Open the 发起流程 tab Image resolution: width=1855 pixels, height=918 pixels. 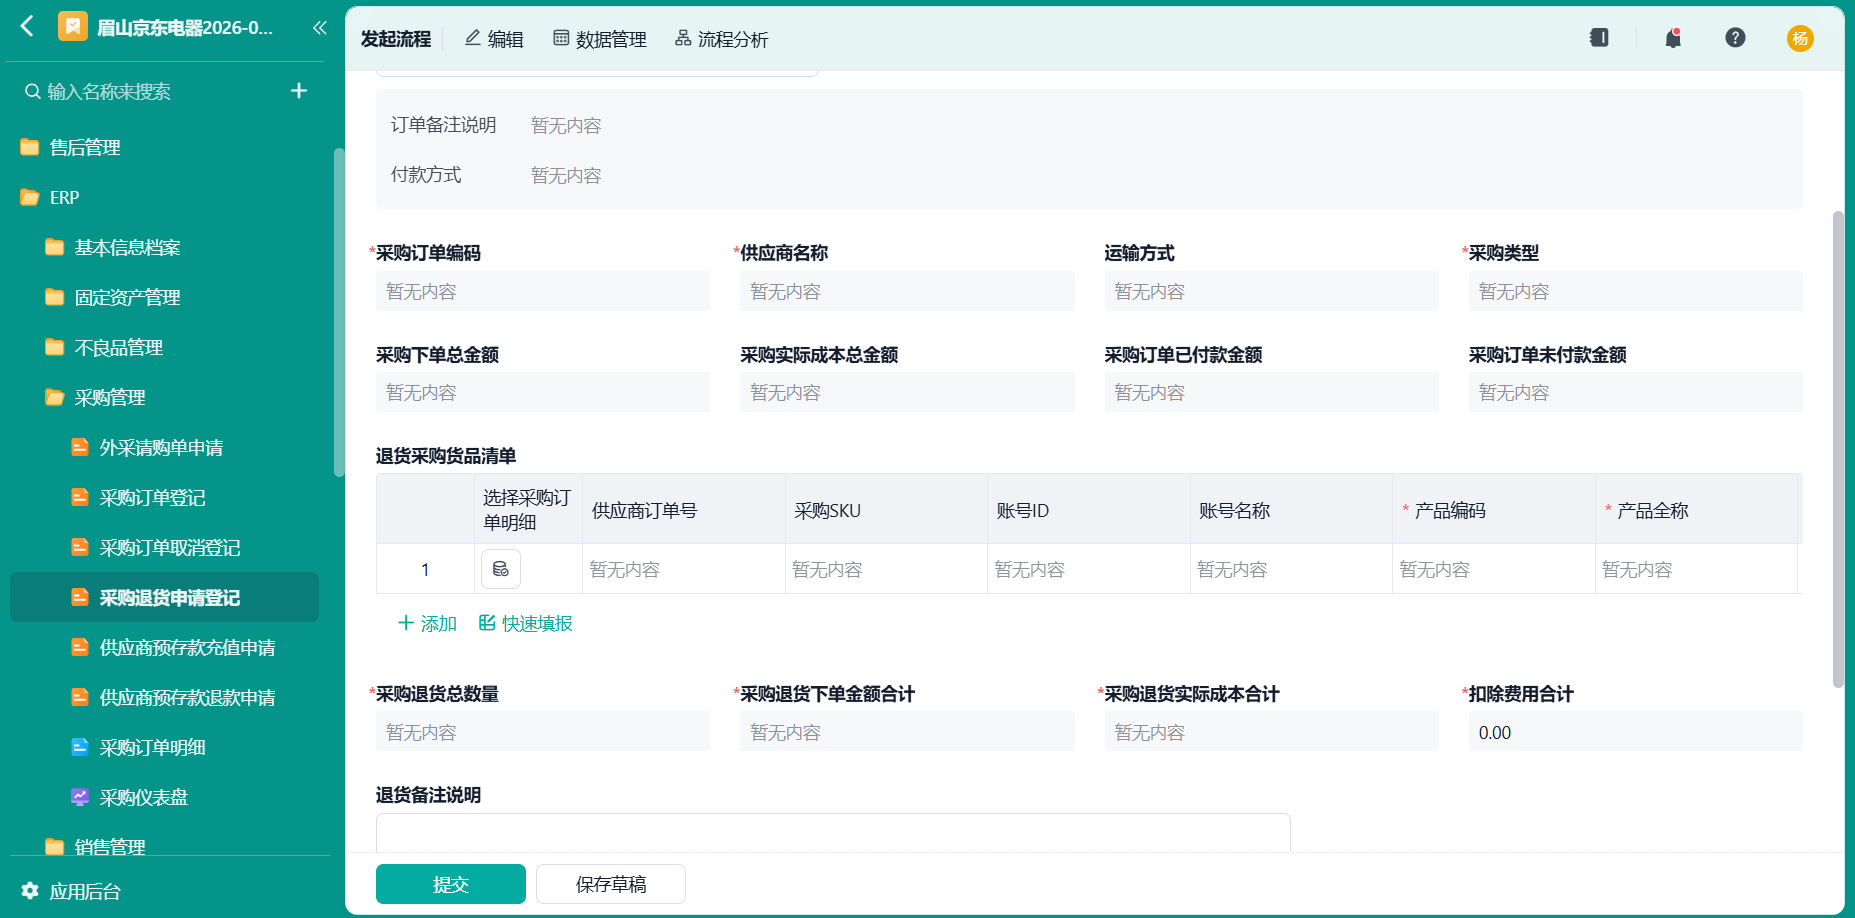[x=396, y=39]
